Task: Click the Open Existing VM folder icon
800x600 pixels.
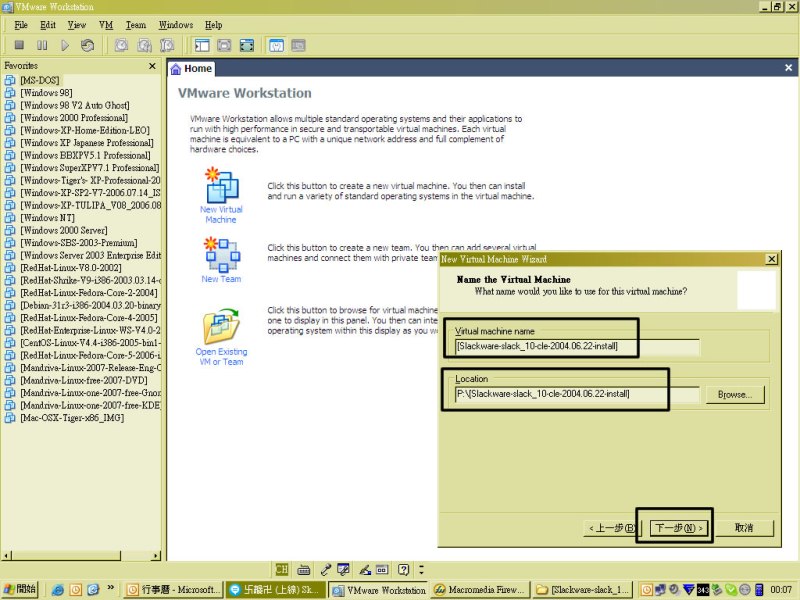Action: click(x=221, y=326)
